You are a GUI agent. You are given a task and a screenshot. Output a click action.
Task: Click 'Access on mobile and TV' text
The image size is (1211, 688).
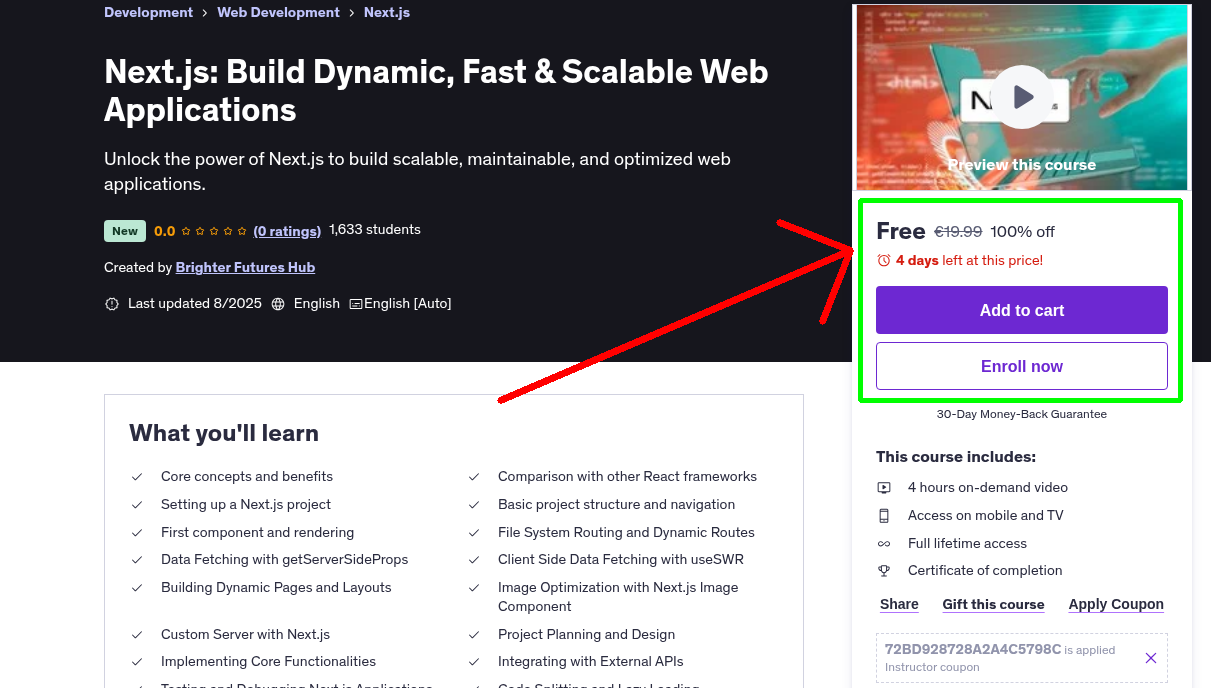(x=986, y=516)
